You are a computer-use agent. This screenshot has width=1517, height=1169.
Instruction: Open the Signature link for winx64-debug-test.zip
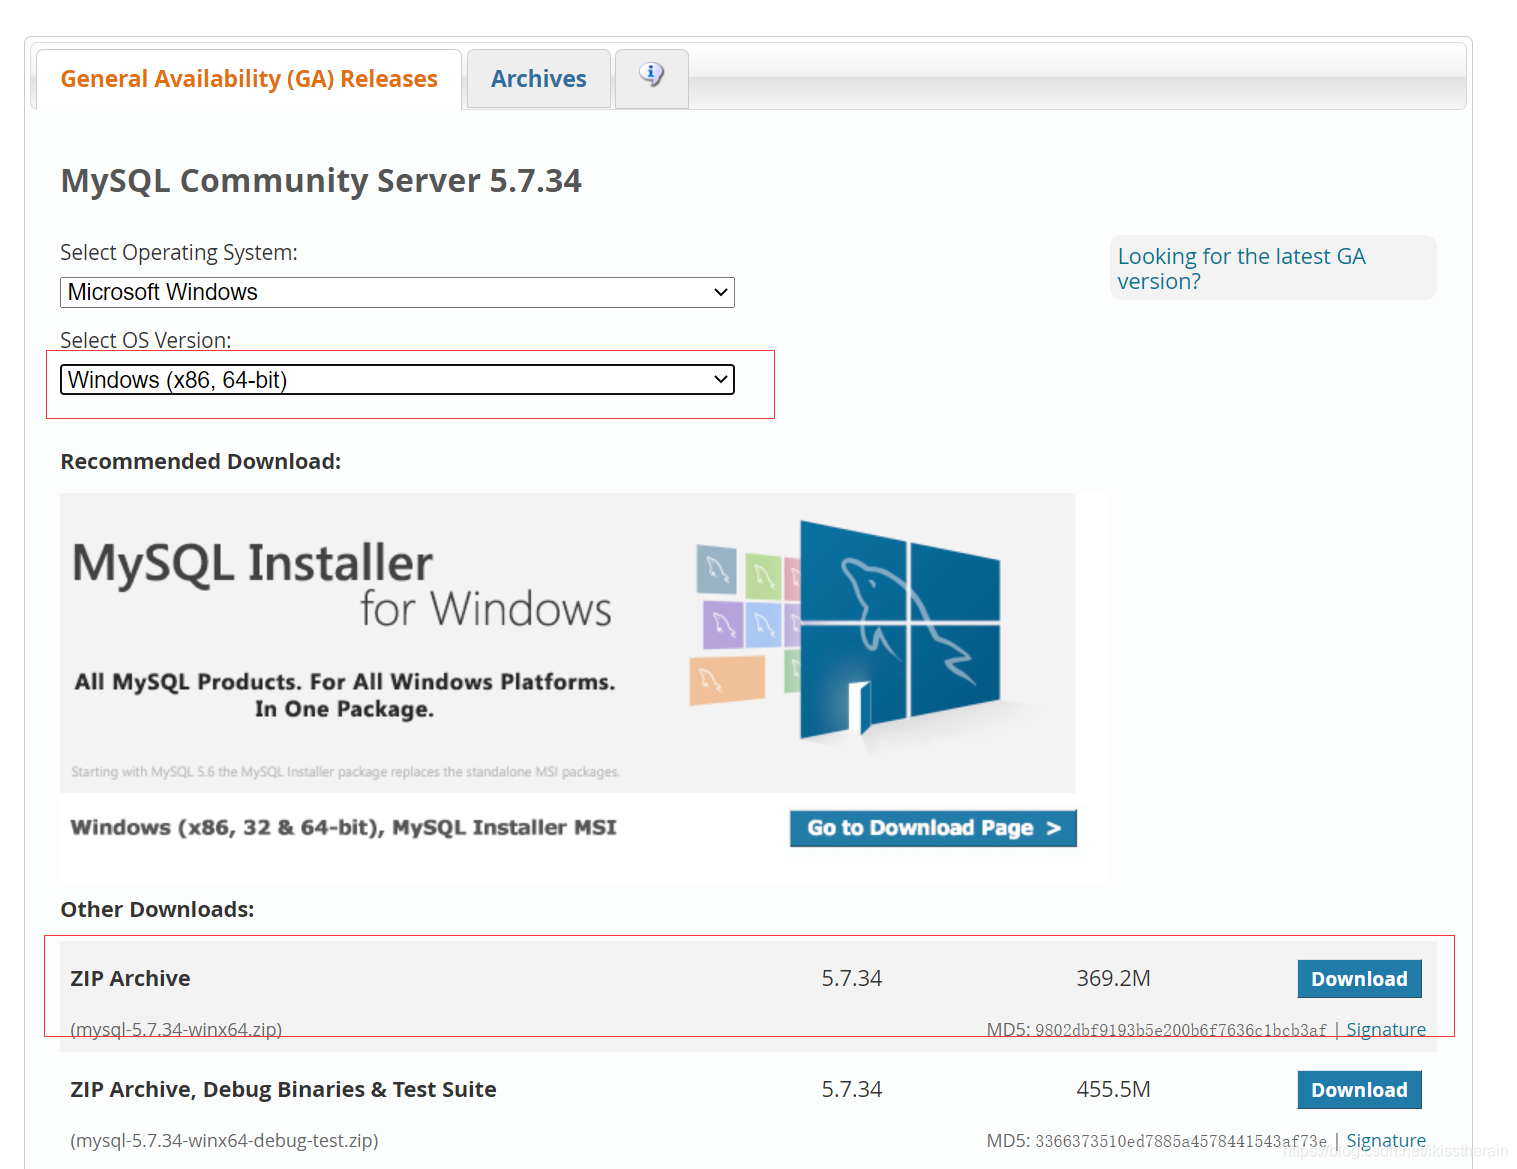click(x=1386, y=1140)
